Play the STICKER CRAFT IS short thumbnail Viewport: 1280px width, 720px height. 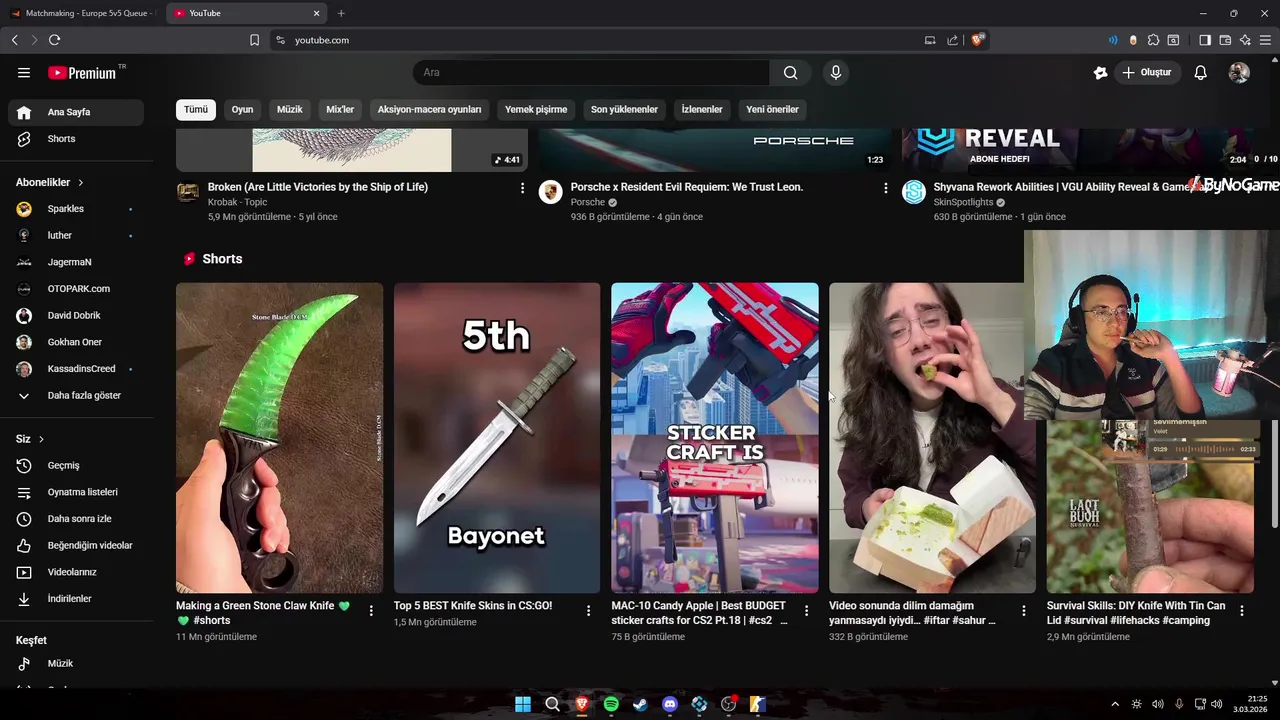(715, 438)
